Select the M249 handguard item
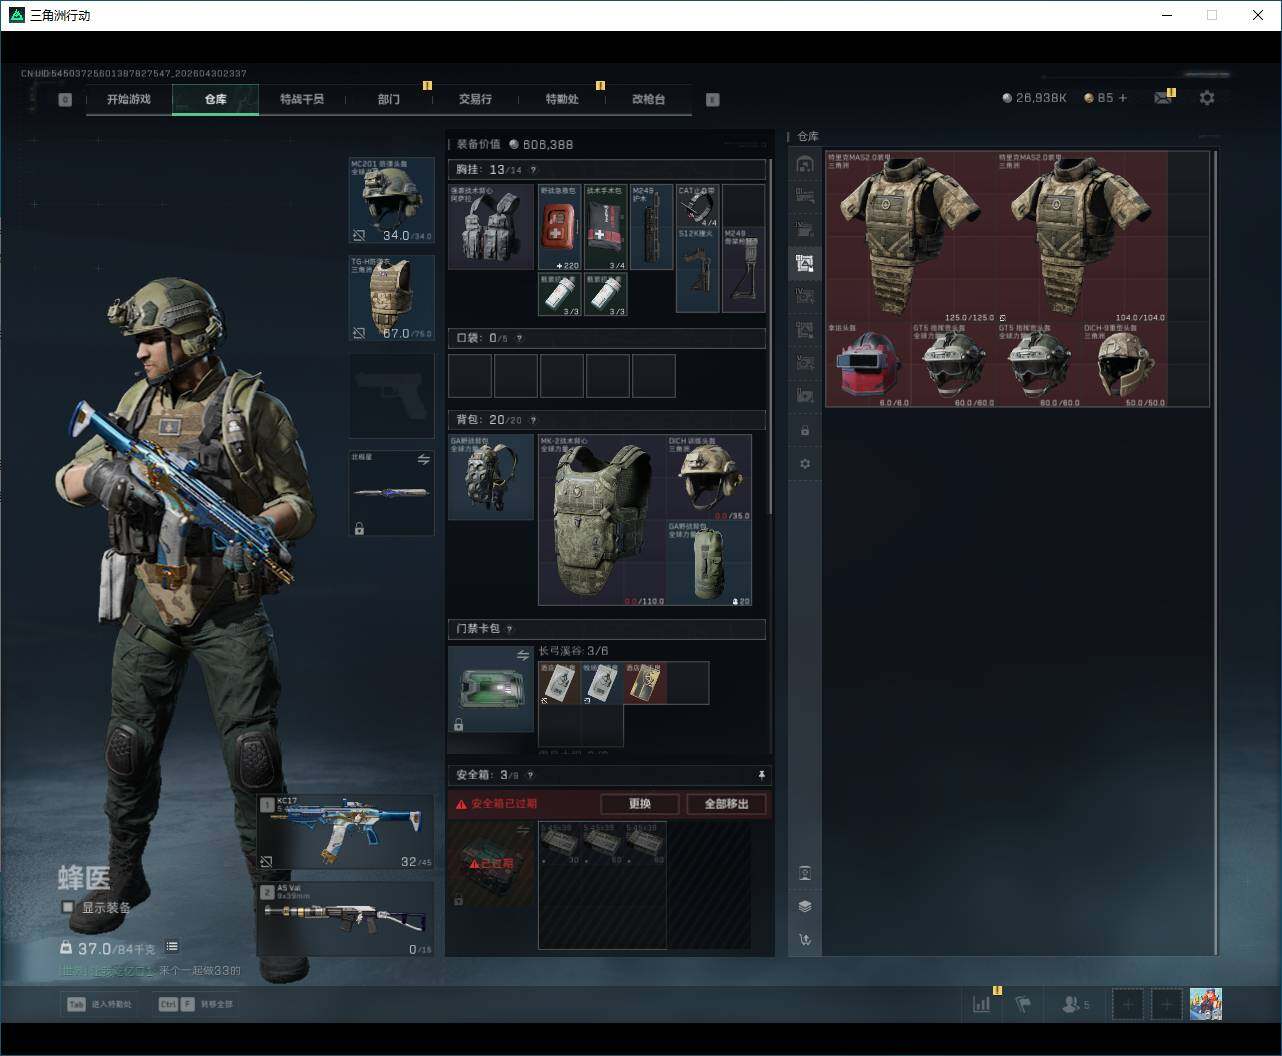The height and width of the screenshot is (1056, 1282). point(652,227)
